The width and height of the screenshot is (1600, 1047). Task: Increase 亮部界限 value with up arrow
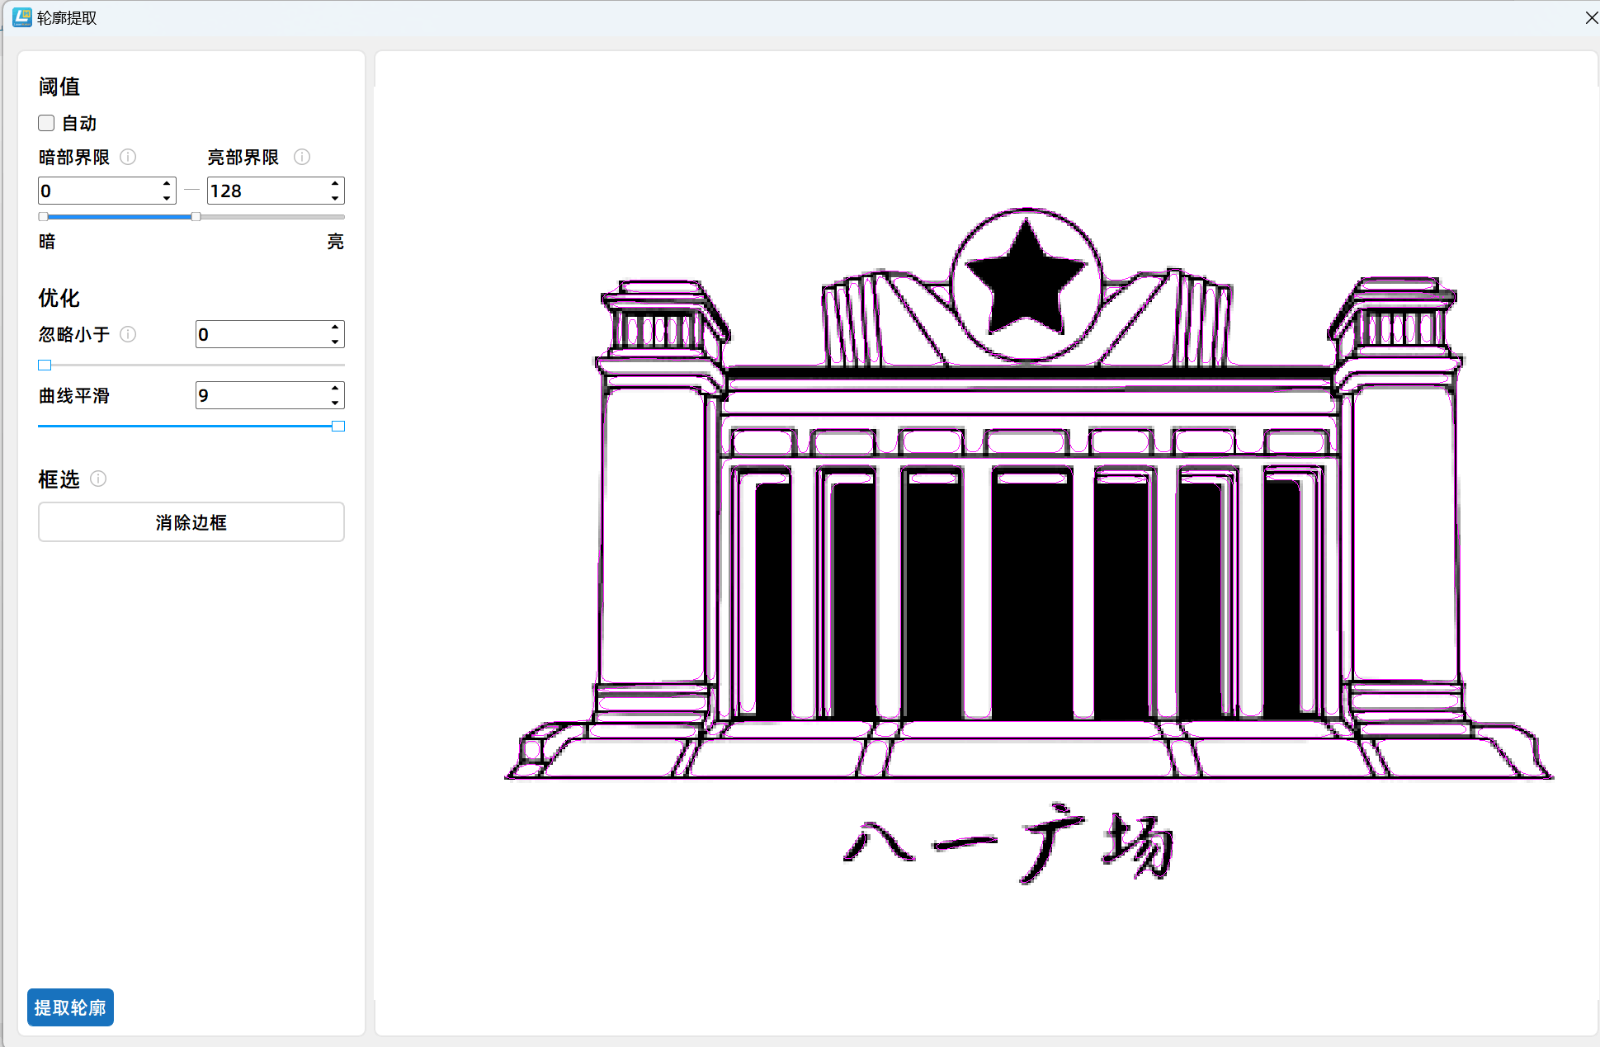[x=335, y=184]
